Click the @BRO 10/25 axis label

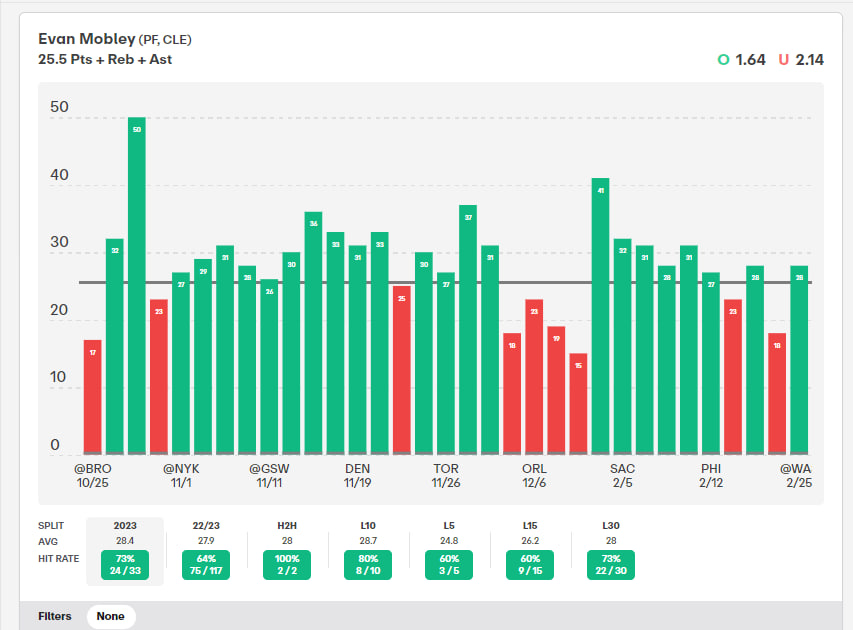point(92,475)
